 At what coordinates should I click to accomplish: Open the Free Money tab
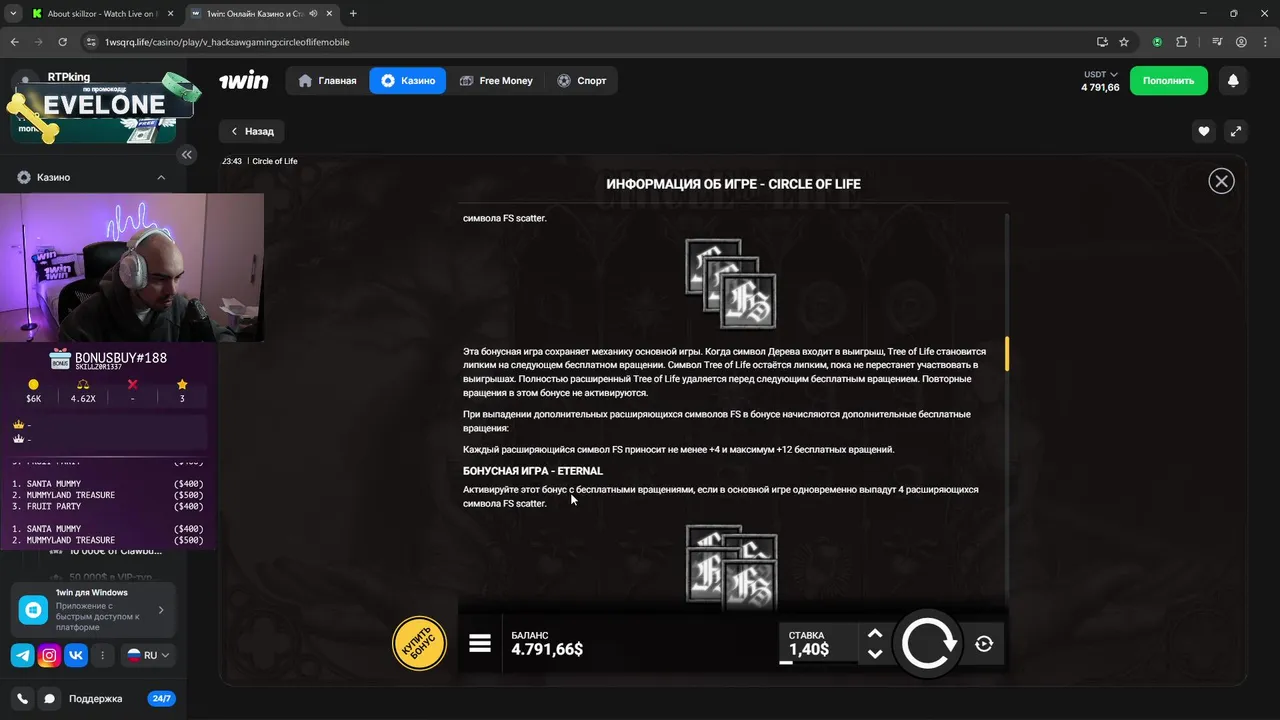pyautogui.click(x=496, y=81)
